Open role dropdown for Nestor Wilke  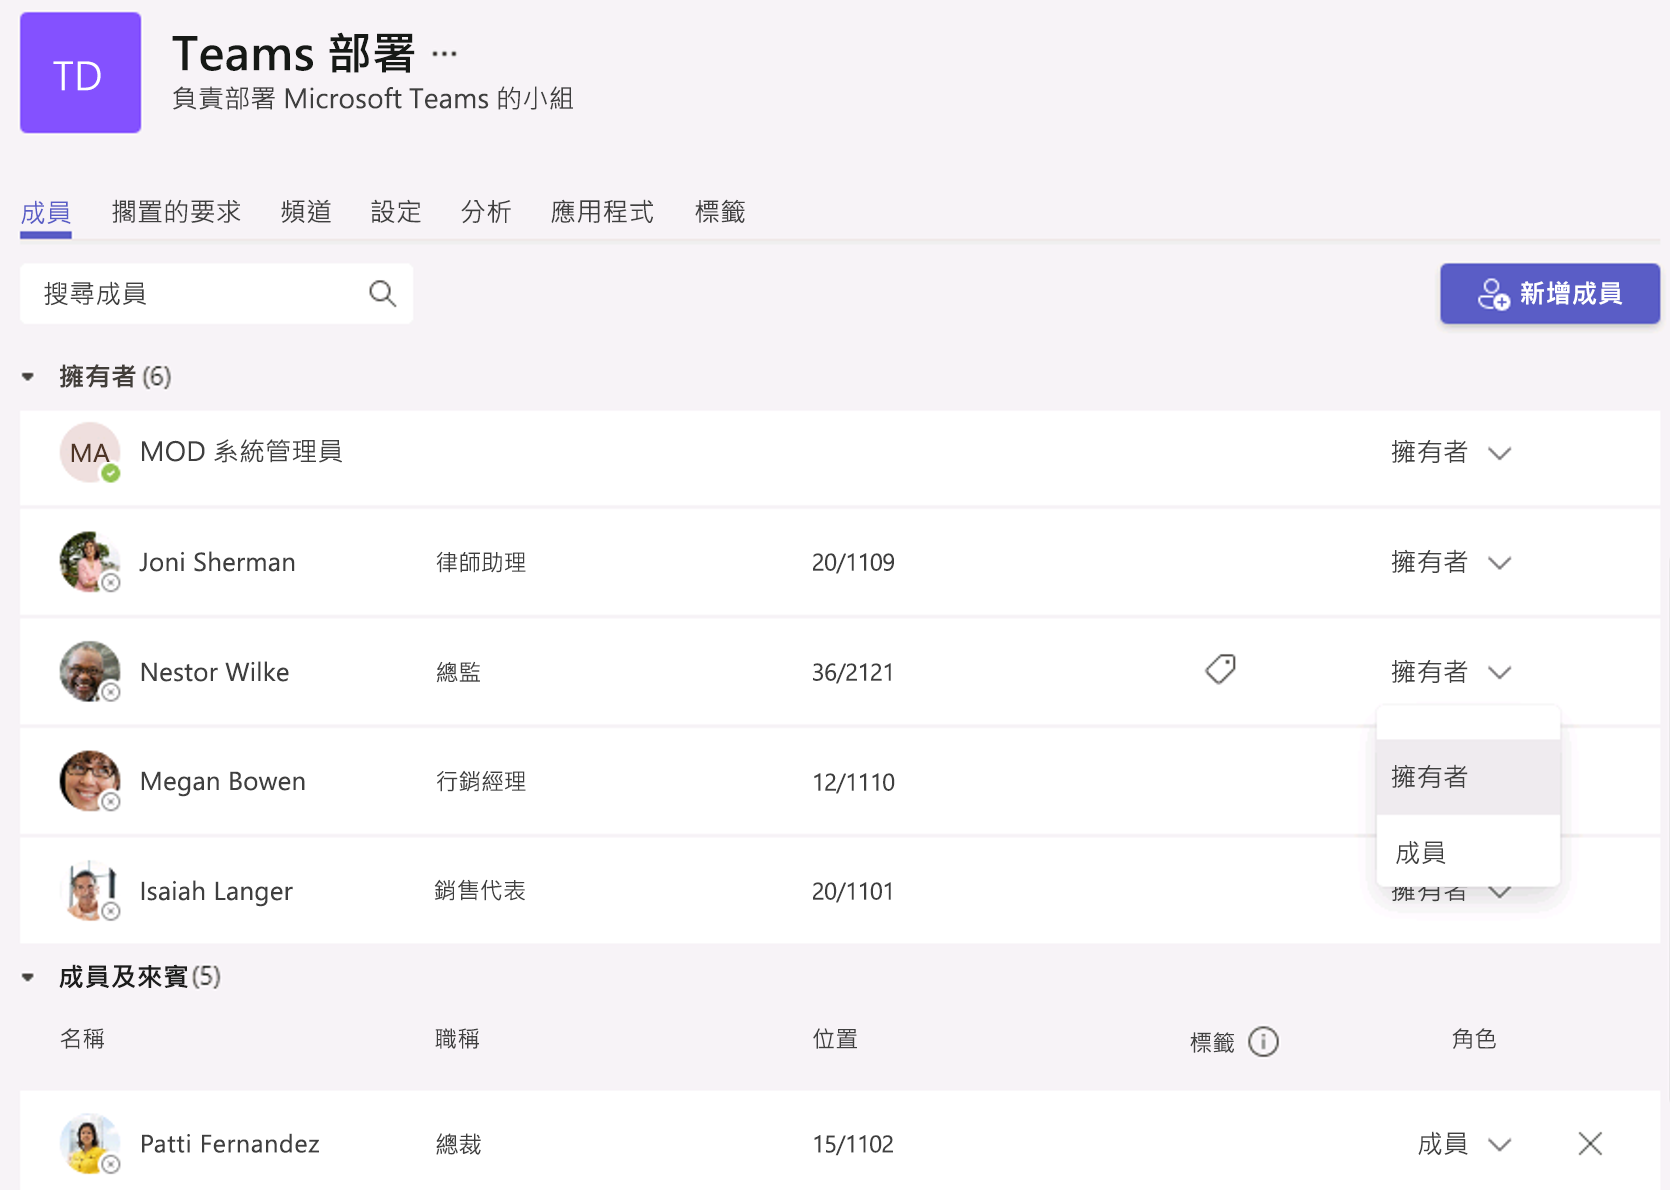tap(1451, 672)
